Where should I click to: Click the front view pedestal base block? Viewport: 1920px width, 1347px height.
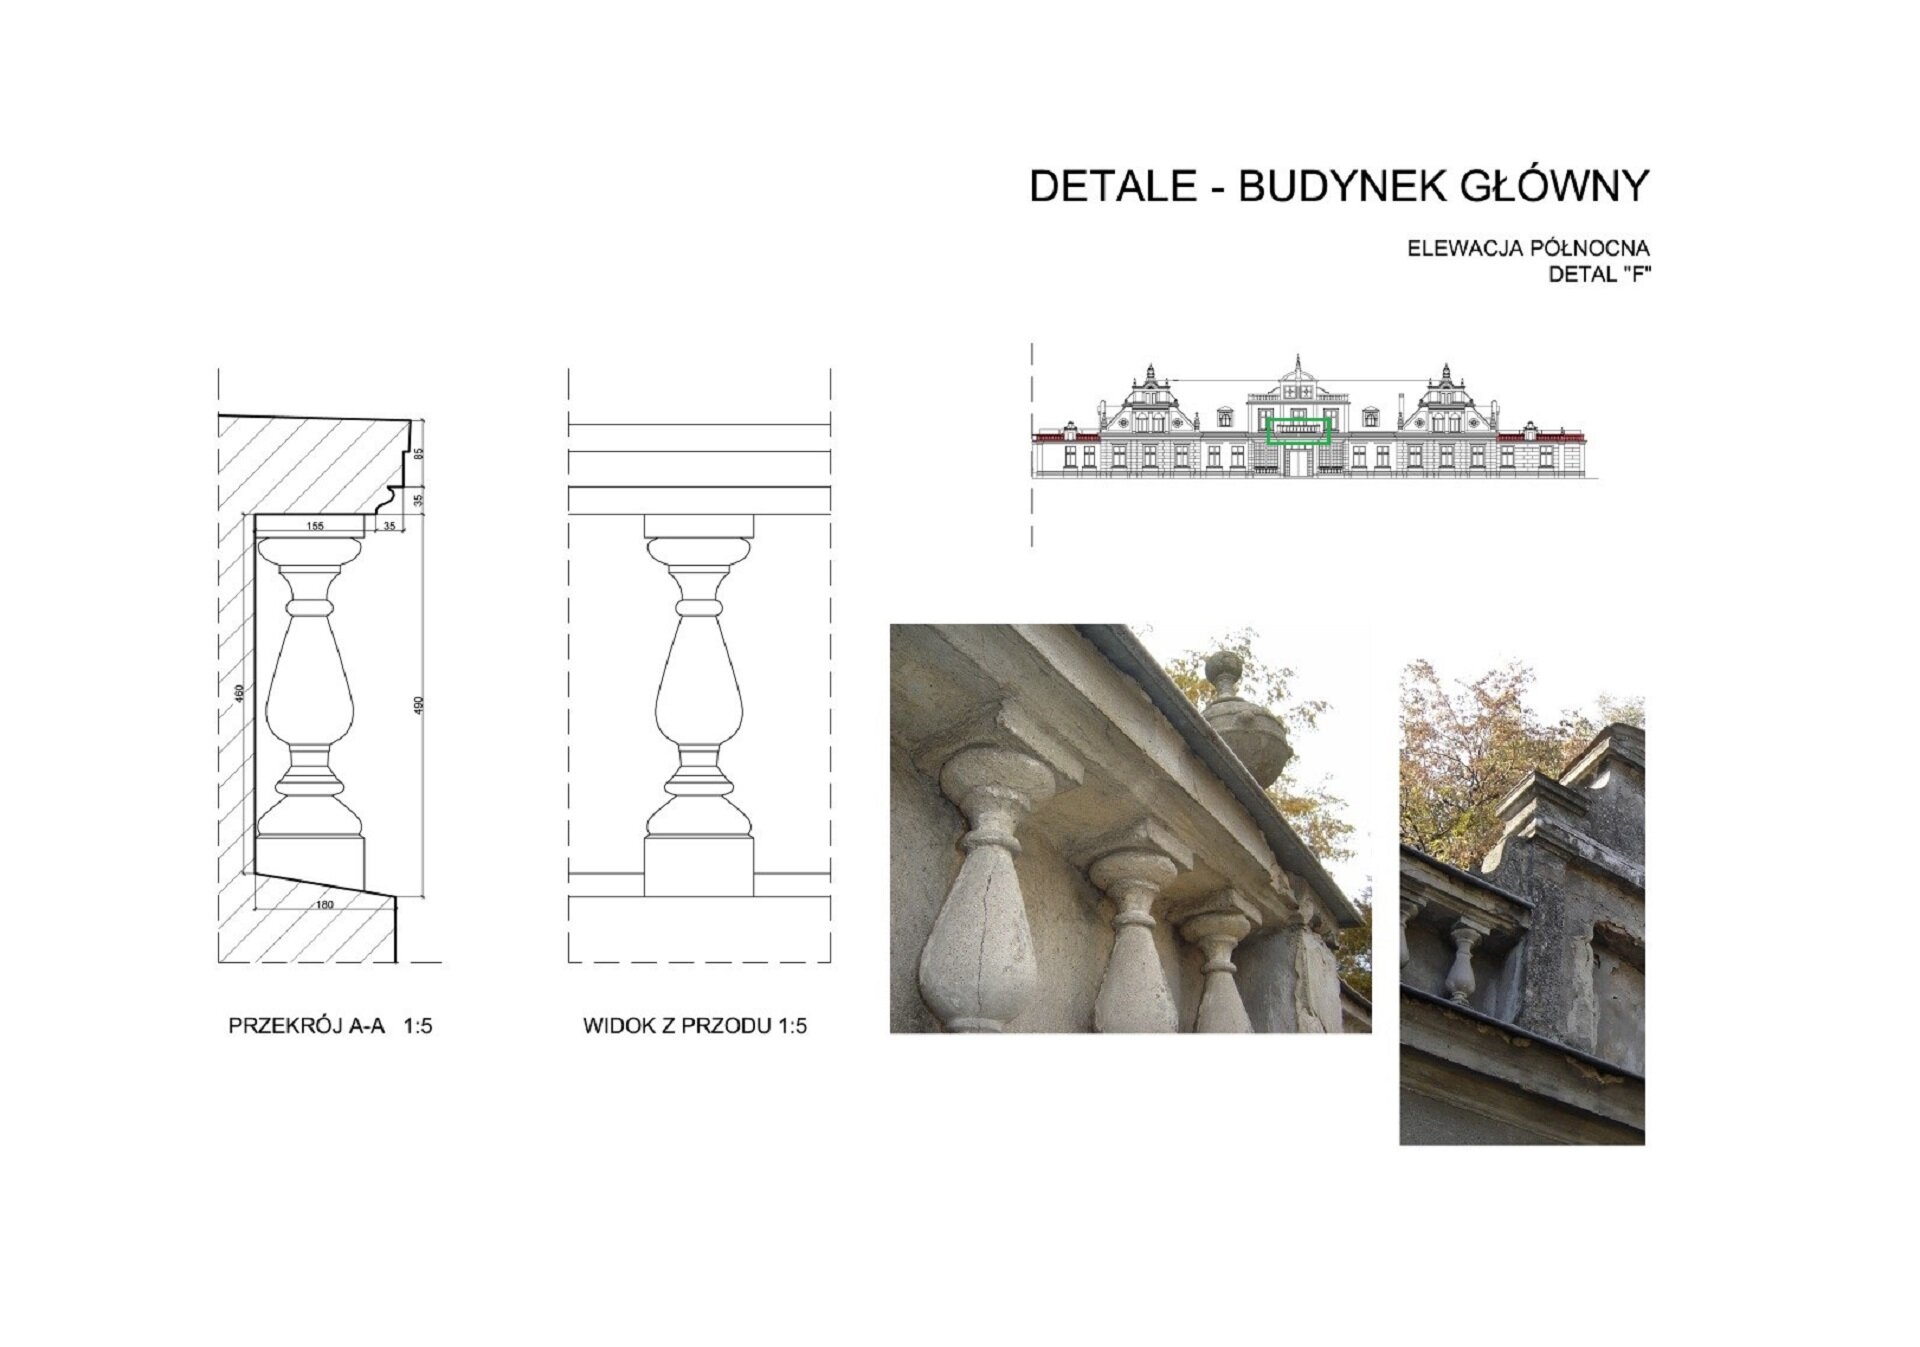[698, 867]
